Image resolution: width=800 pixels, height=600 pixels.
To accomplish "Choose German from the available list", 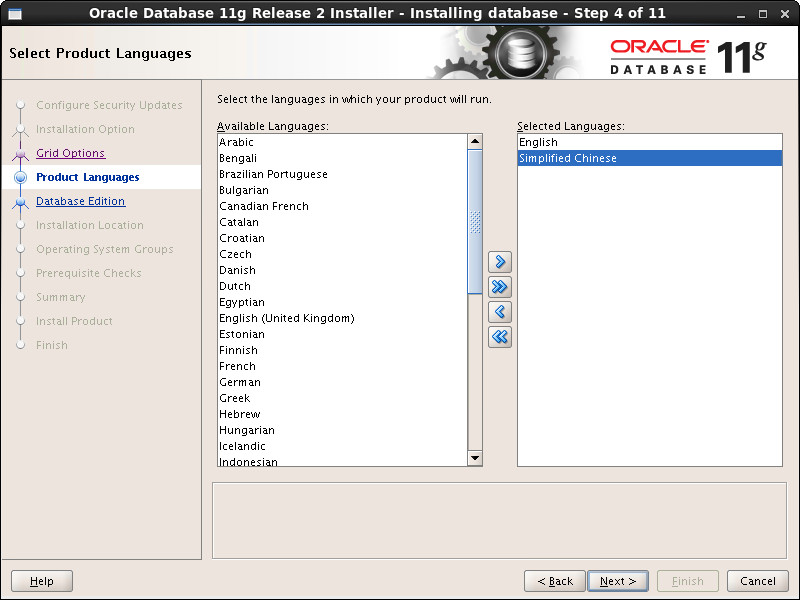I will [342, 382].
